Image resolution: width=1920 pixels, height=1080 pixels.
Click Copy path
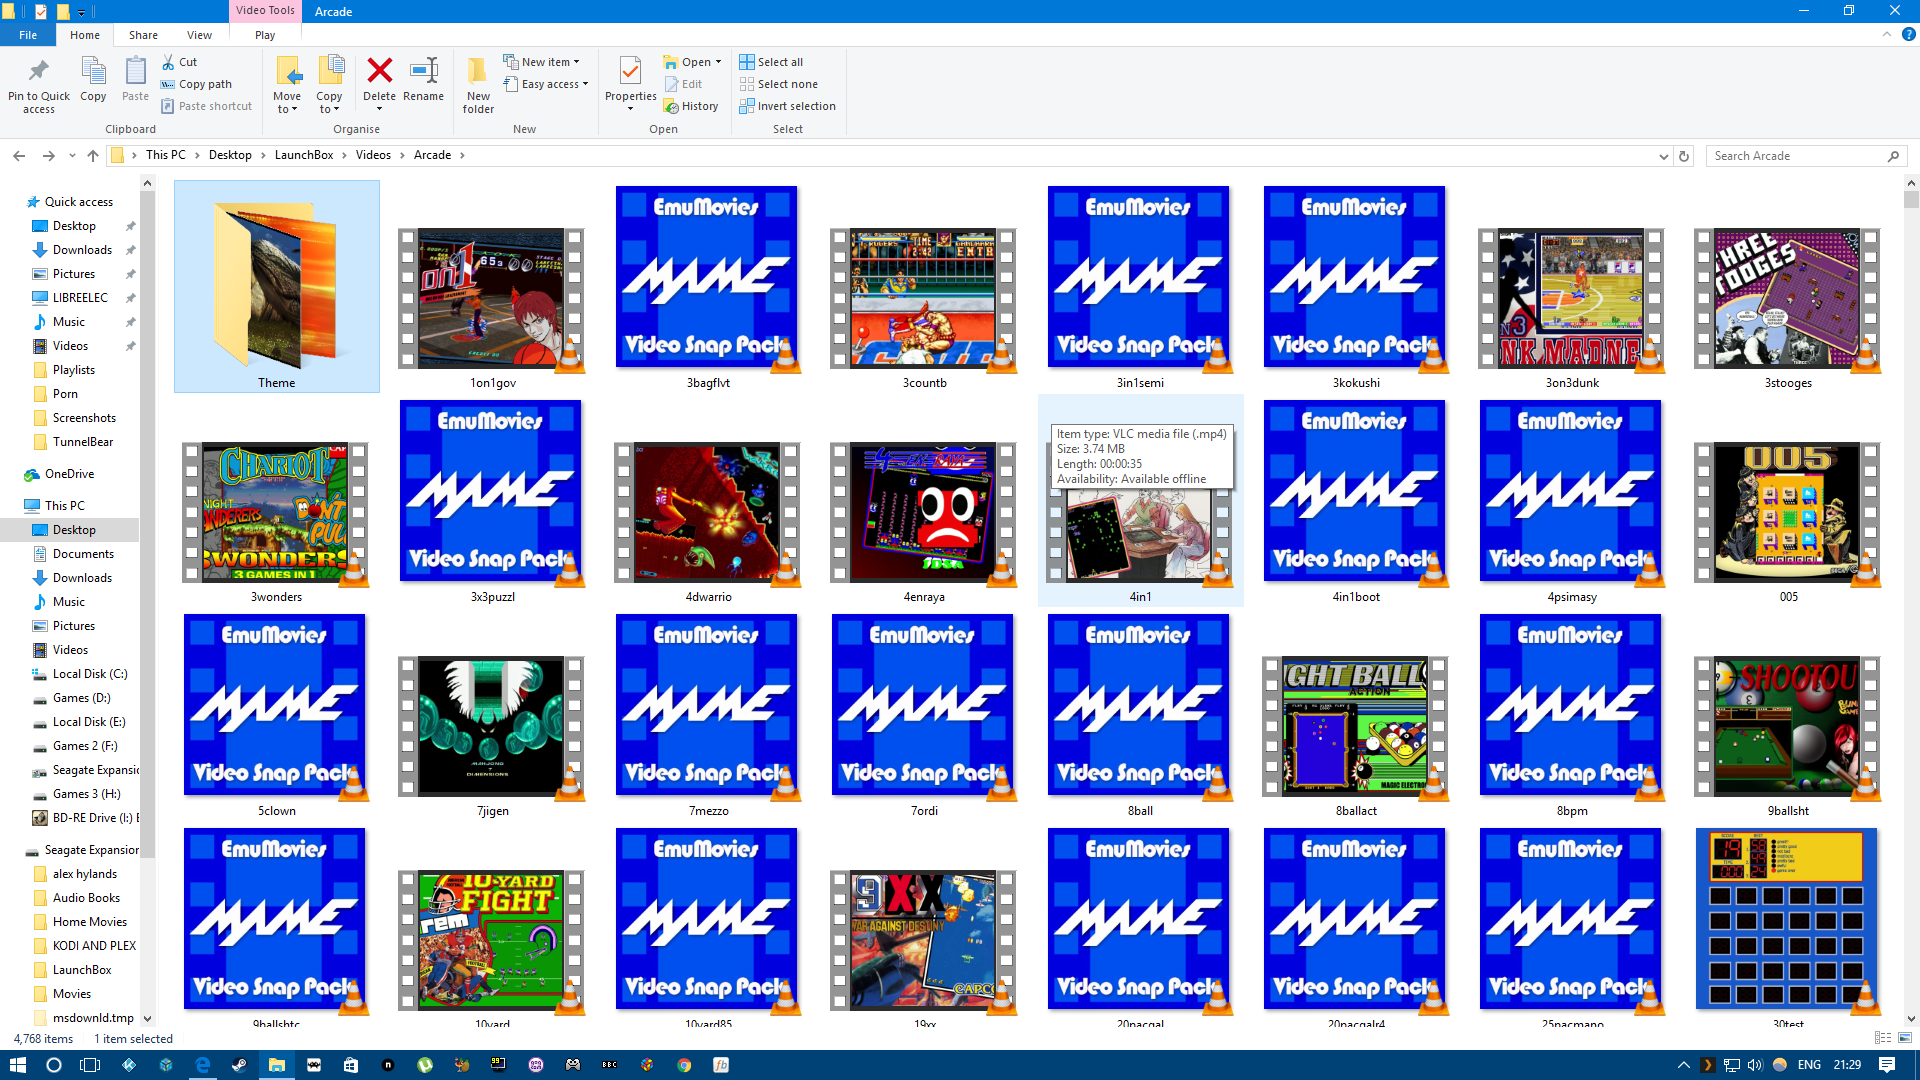[x=197, y=84]
